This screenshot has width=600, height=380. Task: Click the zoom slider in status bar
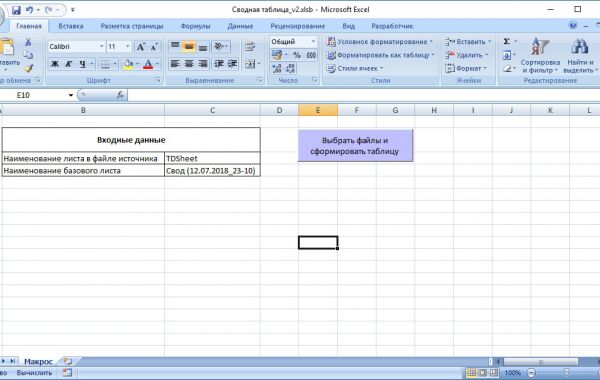(566, 372)
